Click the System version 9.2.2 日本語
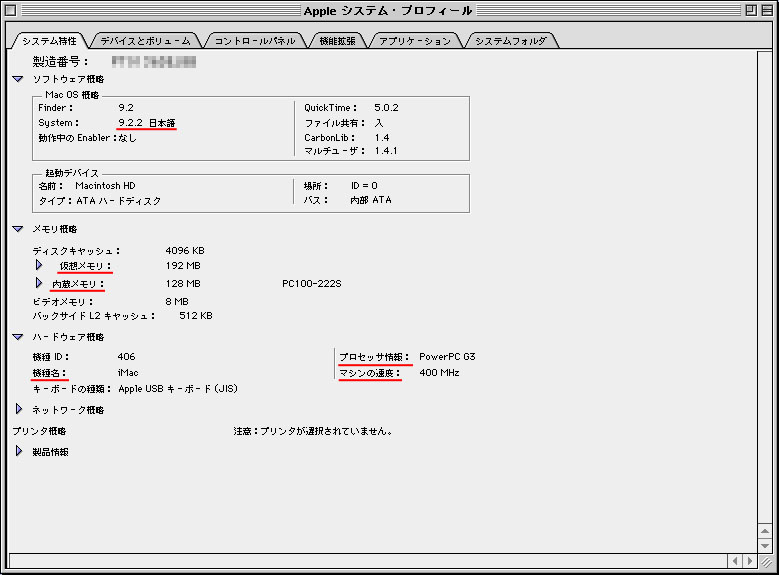This screenshot has width=779, height=575. [147, 123]
